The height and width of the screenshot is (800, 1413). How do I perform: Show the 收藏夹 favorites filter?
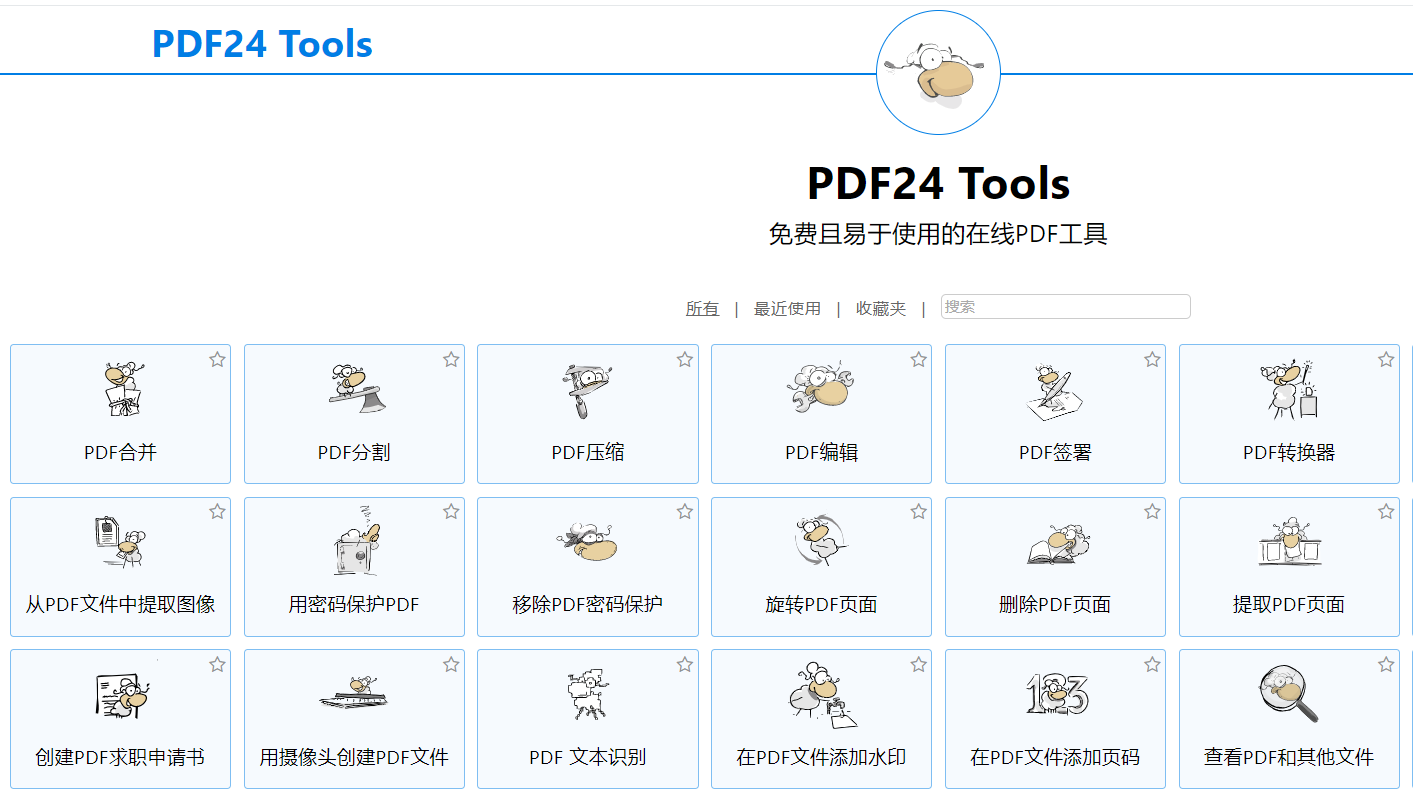[x=881, y=309]
